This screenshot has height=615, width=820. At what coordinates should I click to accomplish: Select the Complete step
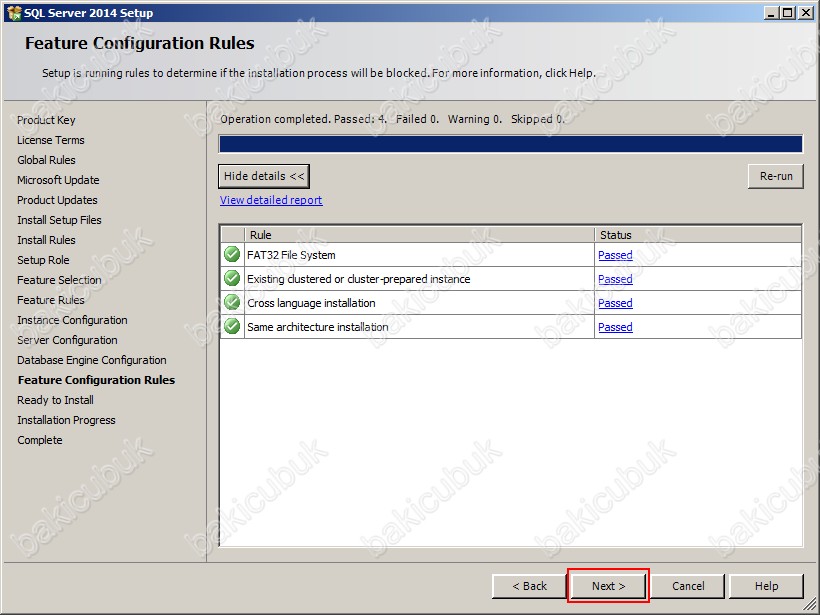point(40,440)
